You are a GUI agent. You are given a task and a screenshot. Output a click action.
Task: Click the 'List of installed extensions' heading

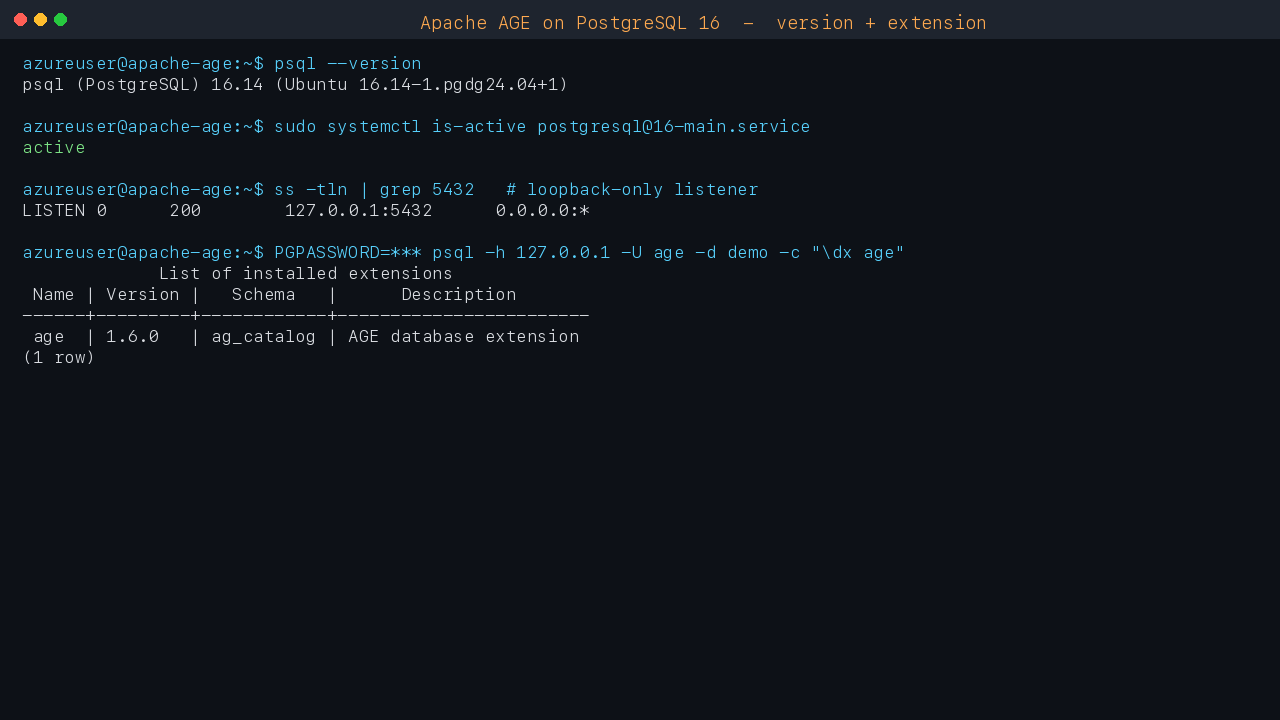pyautogui.click(x=306, y=274)
